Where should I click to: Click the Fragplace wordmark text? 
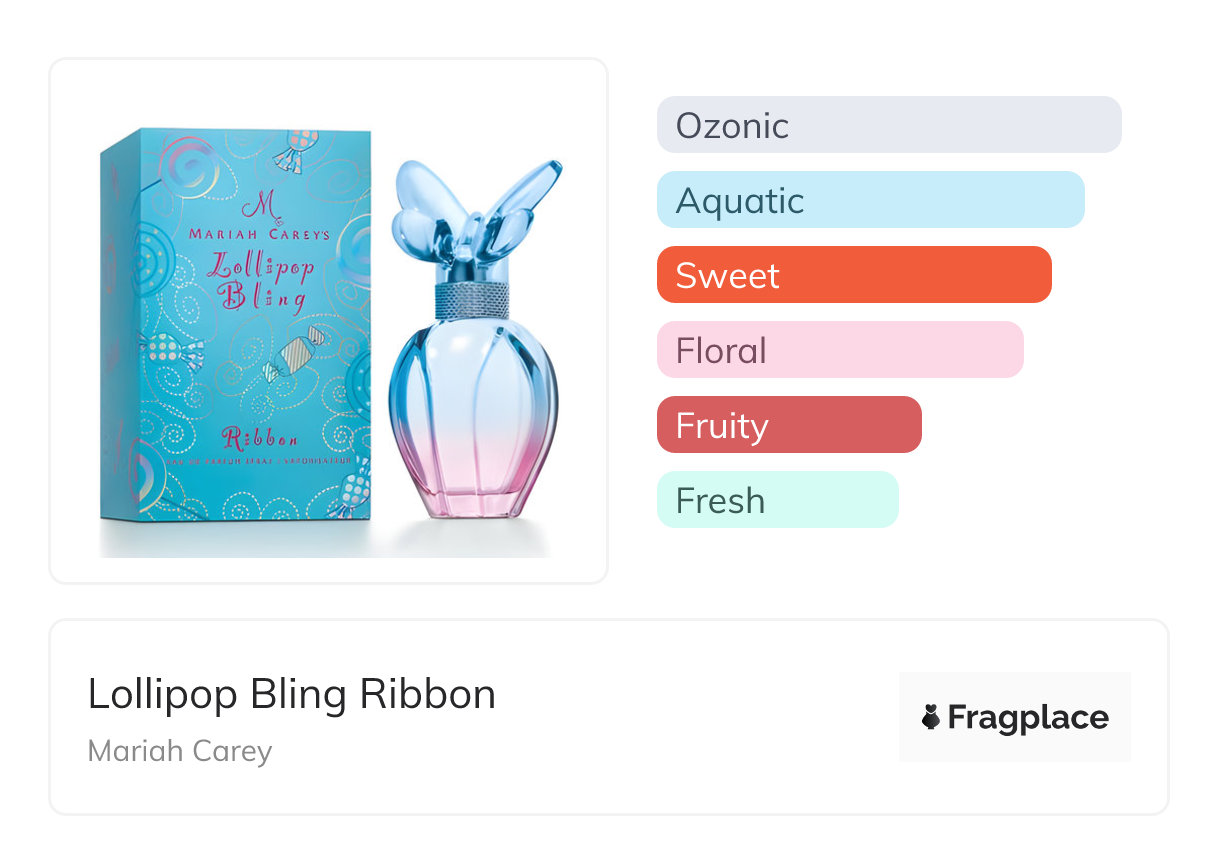pyautogui.click(x=1028, y=717)
